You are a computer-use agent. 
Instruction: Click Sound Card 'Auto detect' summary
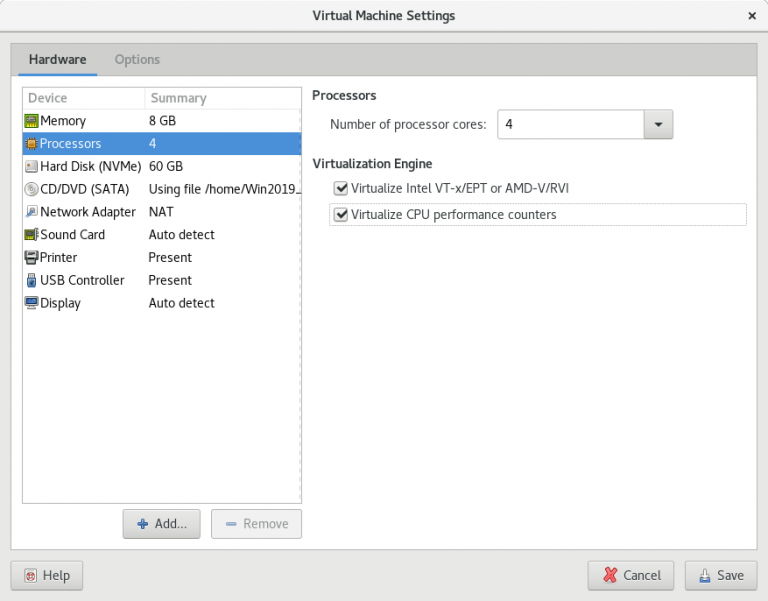(x=182, y=235)
